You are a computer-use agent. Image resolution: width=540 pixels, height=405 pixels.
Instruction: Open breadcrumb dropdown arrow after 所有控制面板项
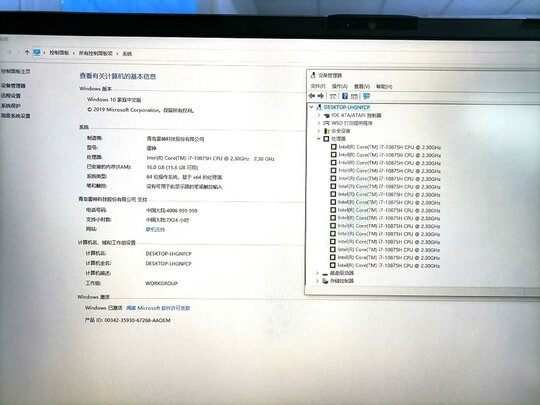[117, 54]
